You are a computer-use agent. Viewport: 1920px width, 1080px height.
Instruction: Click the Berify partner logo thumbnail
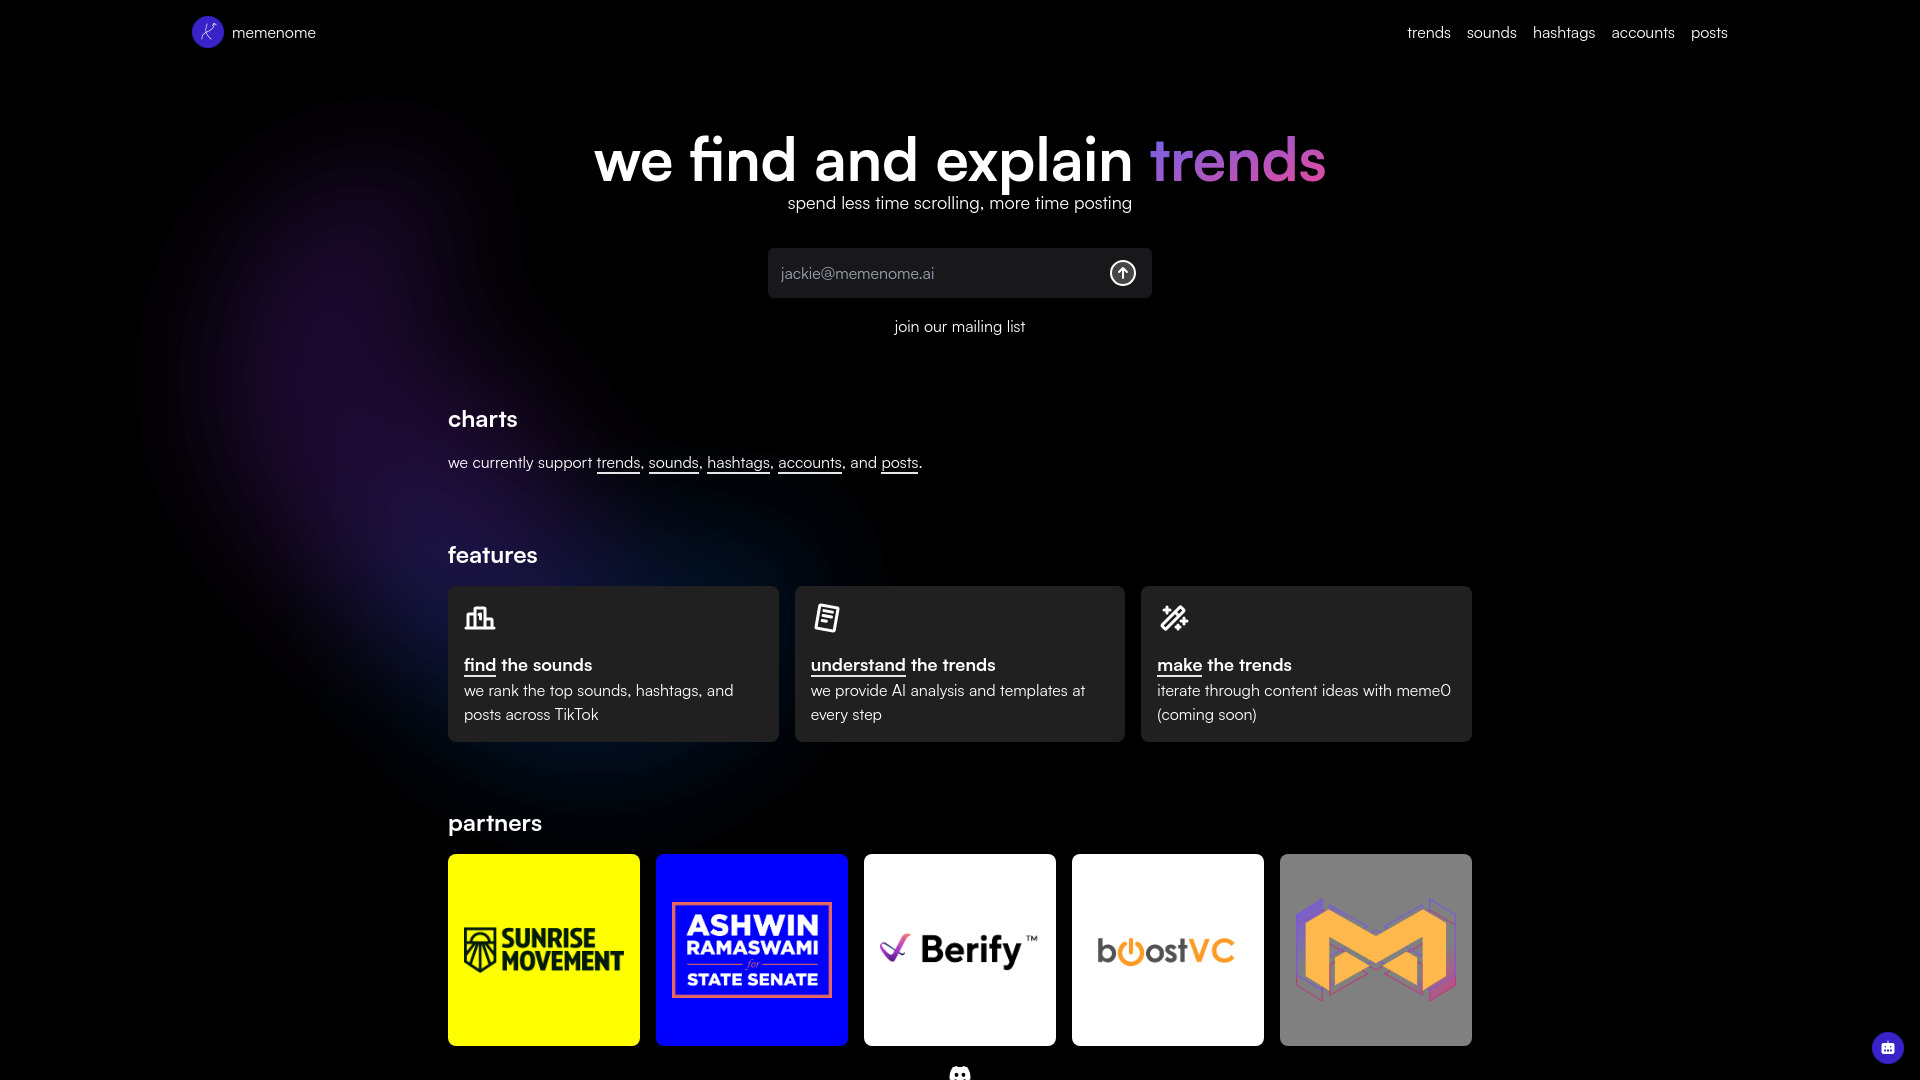959,949
